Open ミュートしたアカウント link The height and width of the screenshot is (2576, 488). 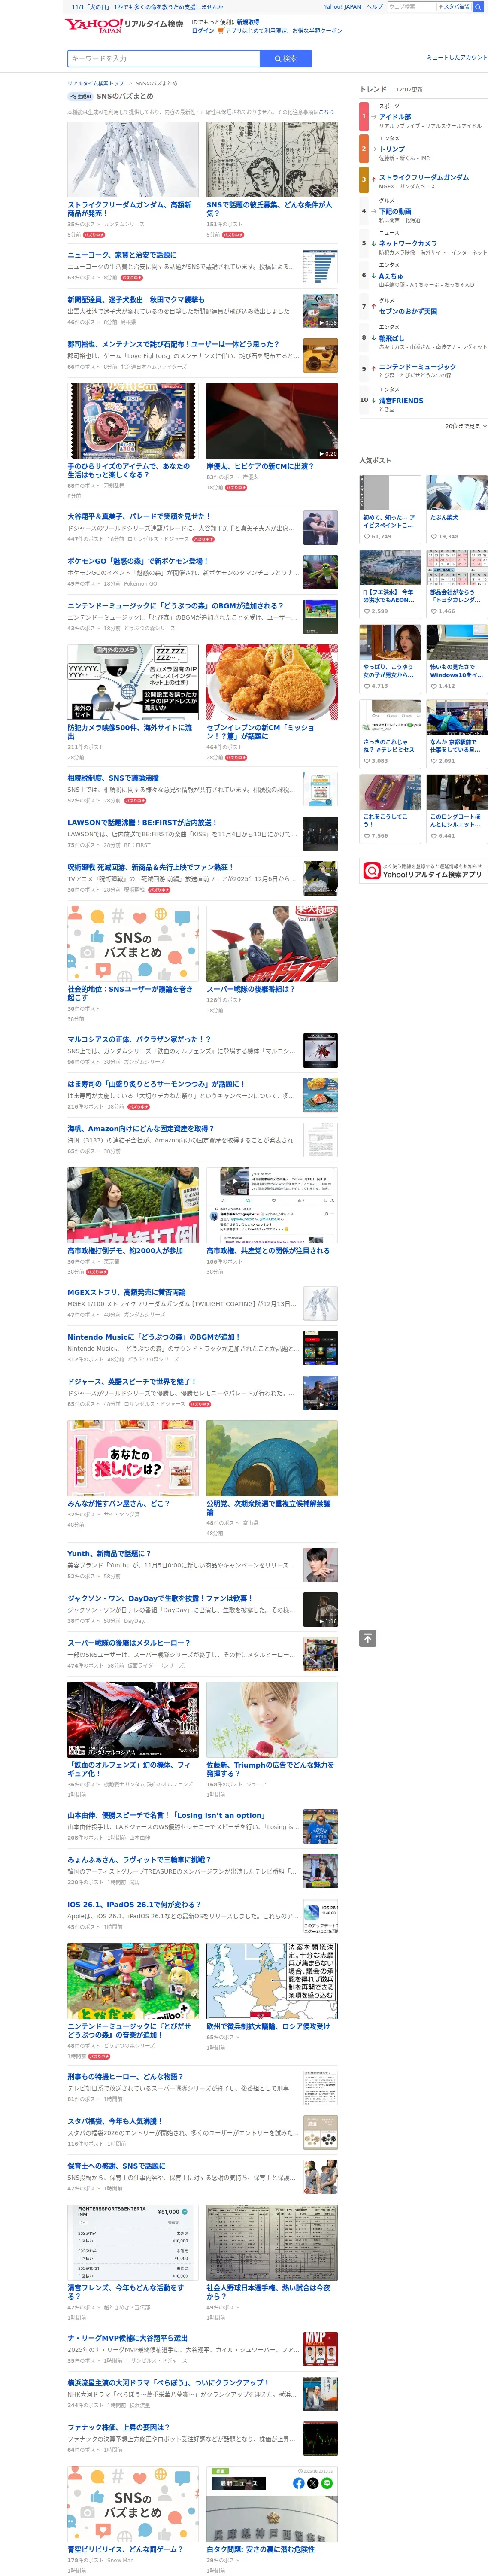tap(457, 57)
